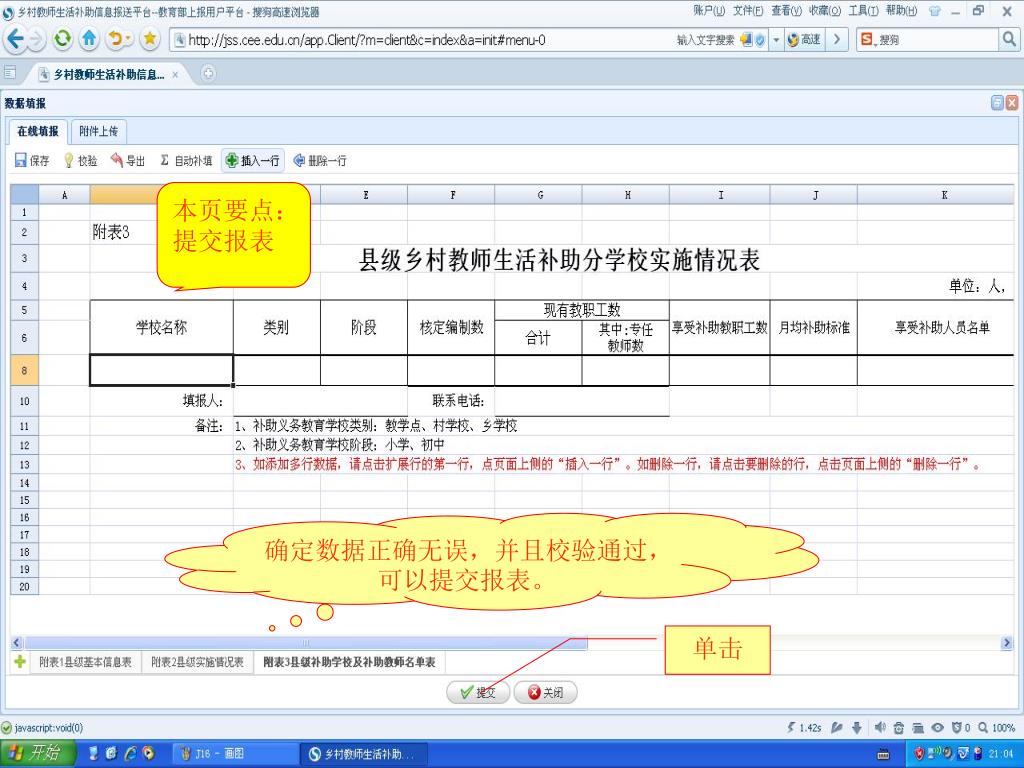Screen dimensions: 1024x768
Task: Open the 查看 menu
Action: (786, 11)
